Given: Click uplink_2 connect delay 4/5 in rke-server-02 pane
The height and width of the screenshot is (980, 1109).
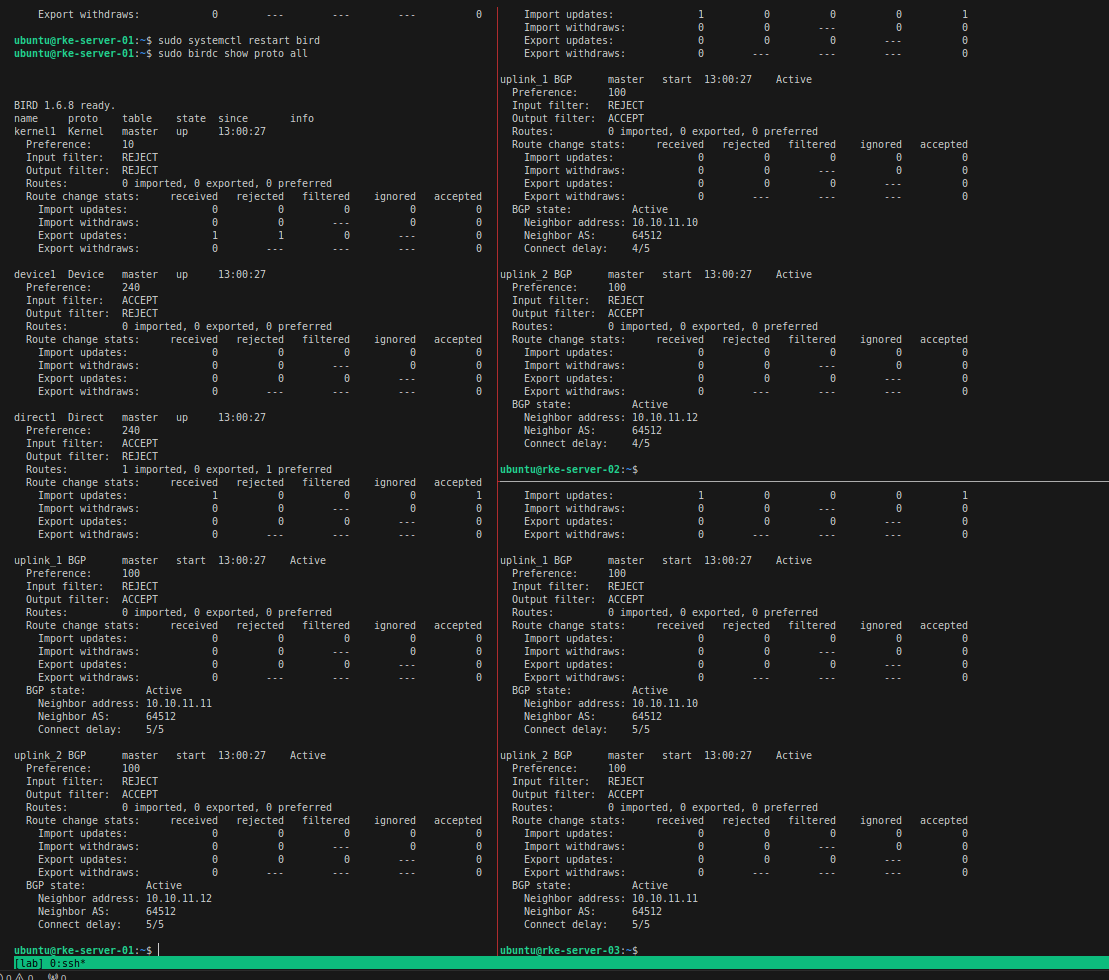Looking at the screenshot, I should (640, 443).
